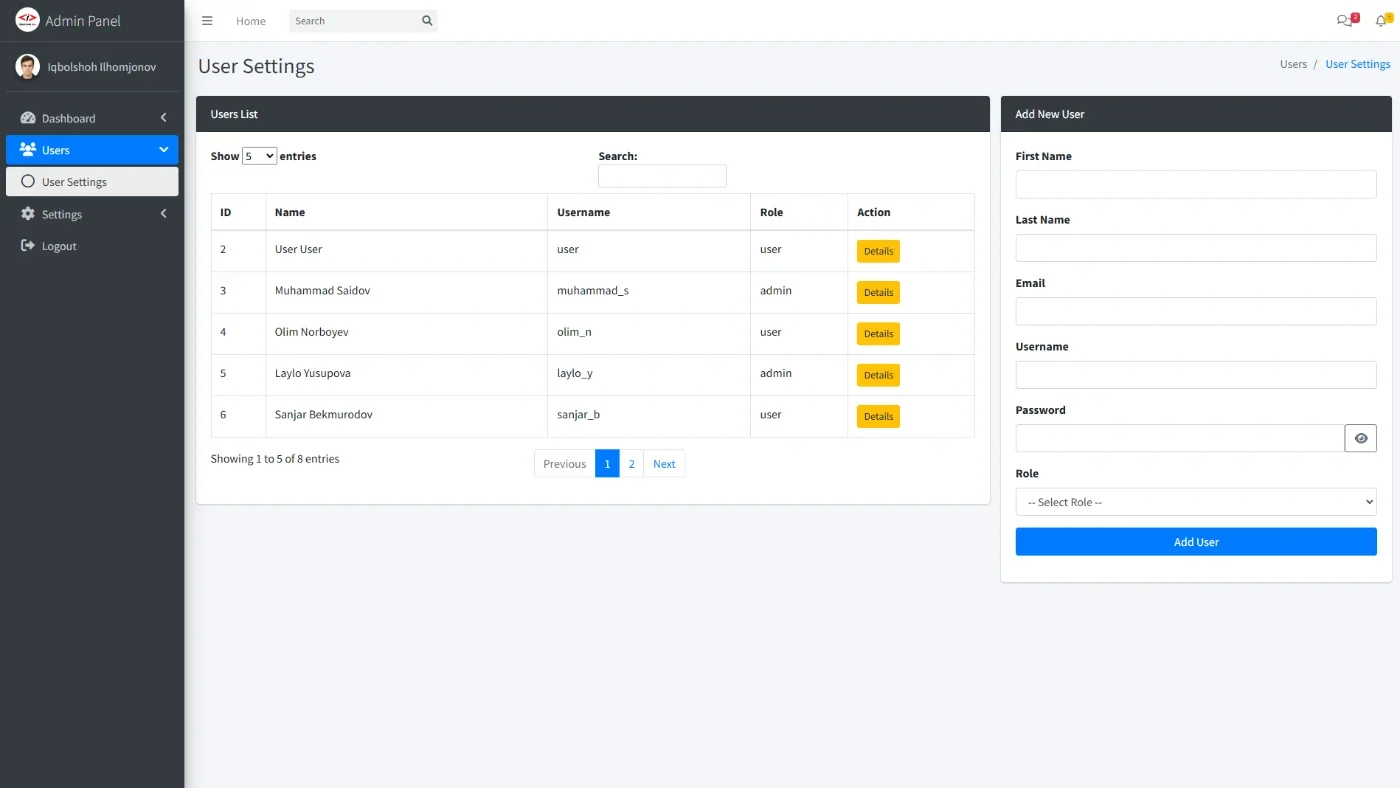Click Iqbolshoh Ilhomjonov name in sidebar
The image size is (1400, 788).
pyautogui.click(x=102, y=67)
